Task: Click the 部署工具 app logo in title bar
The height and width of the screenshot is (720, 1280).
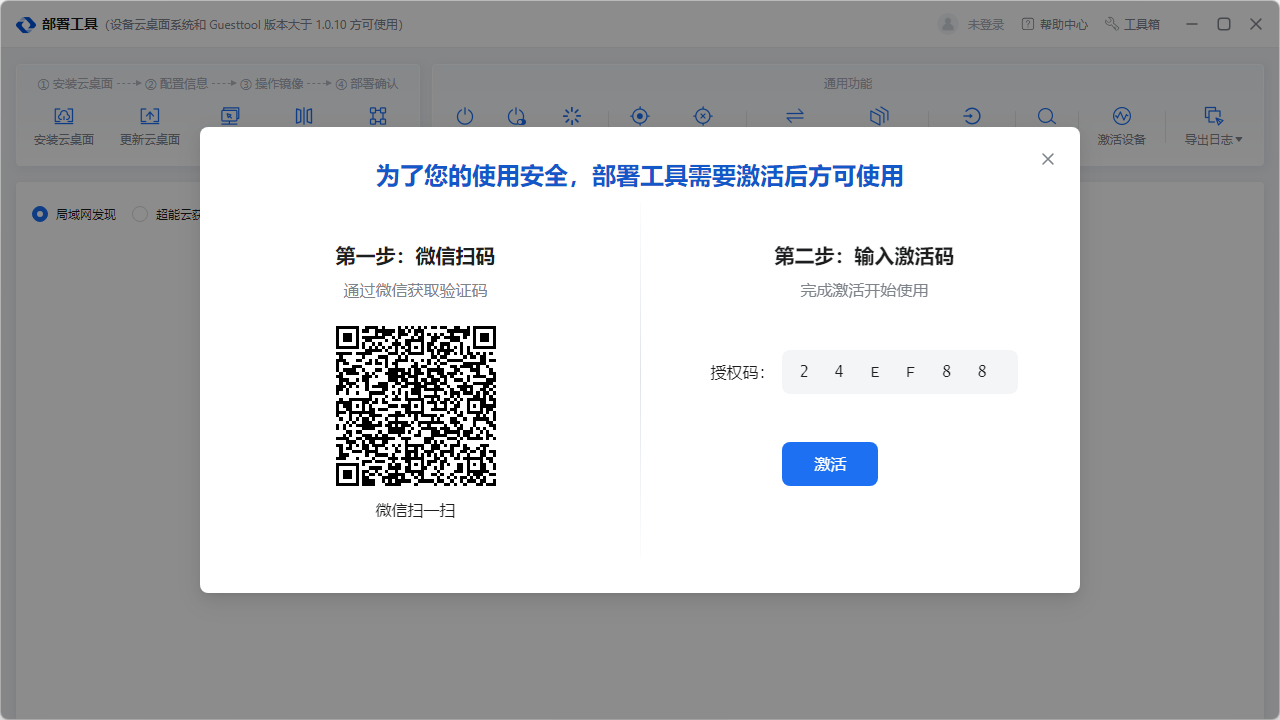Action: click(26, 24)
